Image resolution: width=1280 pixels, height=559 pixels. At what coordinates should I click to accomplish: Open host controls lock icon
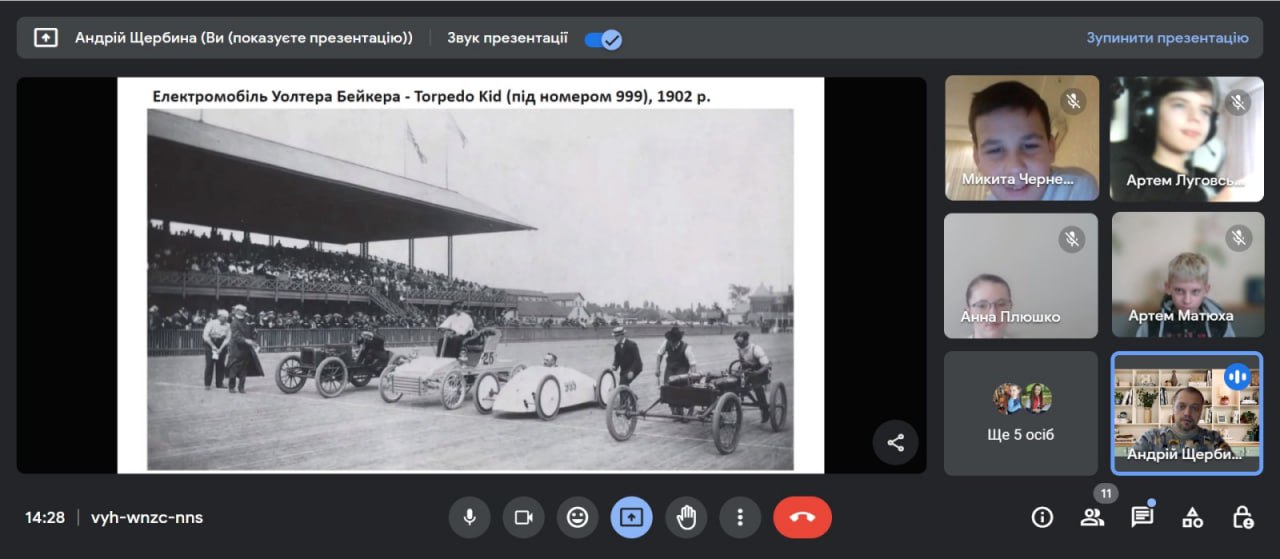tap(1242, 517)
